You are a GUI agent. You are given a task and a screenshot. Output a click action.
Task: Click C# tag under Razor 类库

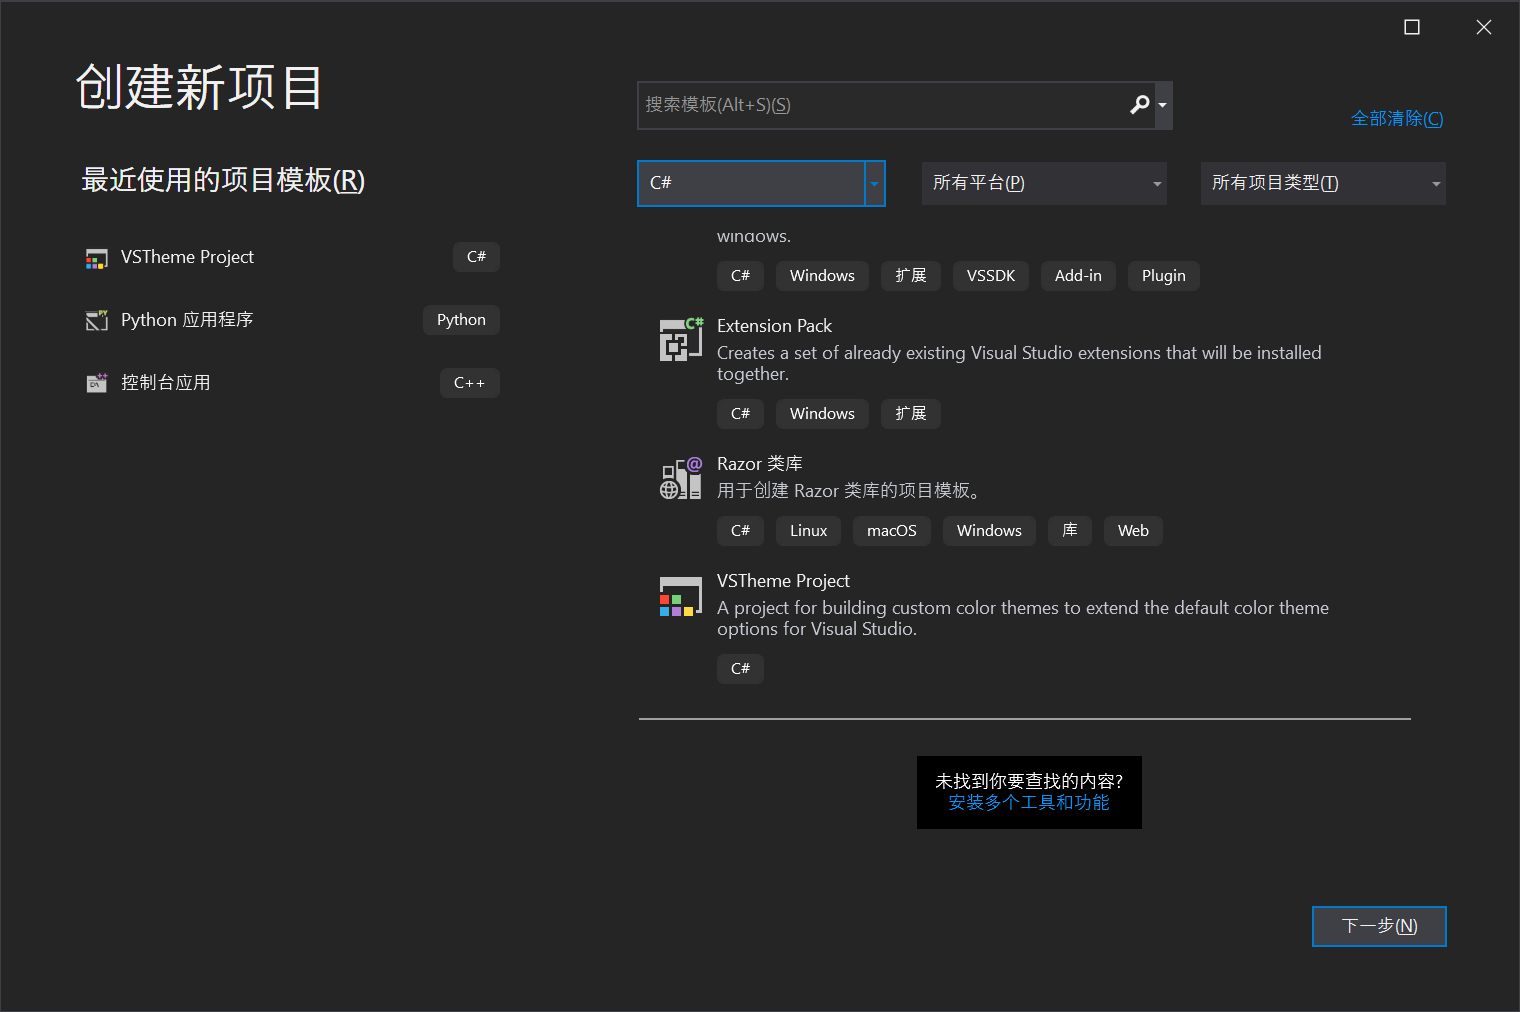[x=740, y=531]
